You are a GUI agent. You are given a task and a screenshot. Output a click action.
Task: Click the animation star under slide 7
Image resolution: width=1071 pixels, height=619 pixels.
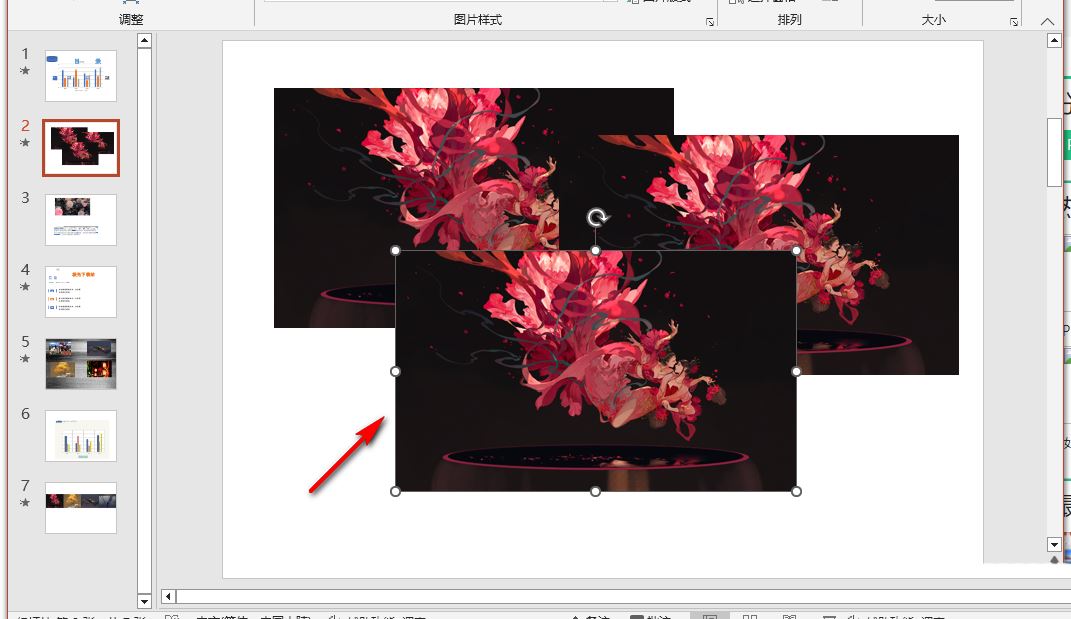tap(25, 503)
